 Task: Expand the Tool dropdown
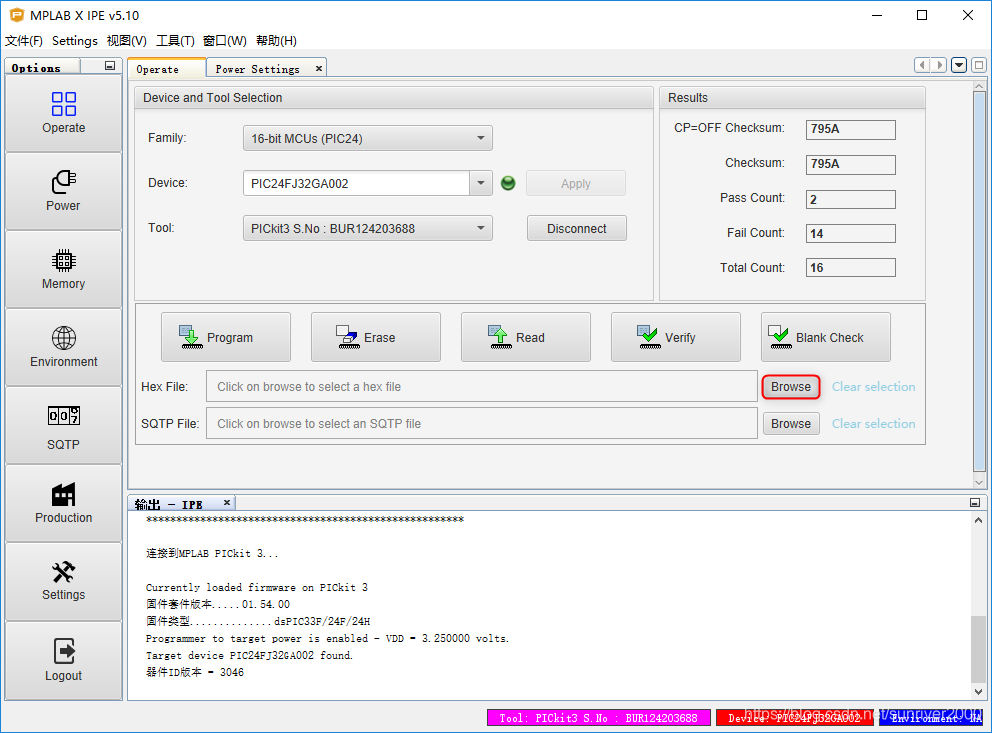pos(368,228)
